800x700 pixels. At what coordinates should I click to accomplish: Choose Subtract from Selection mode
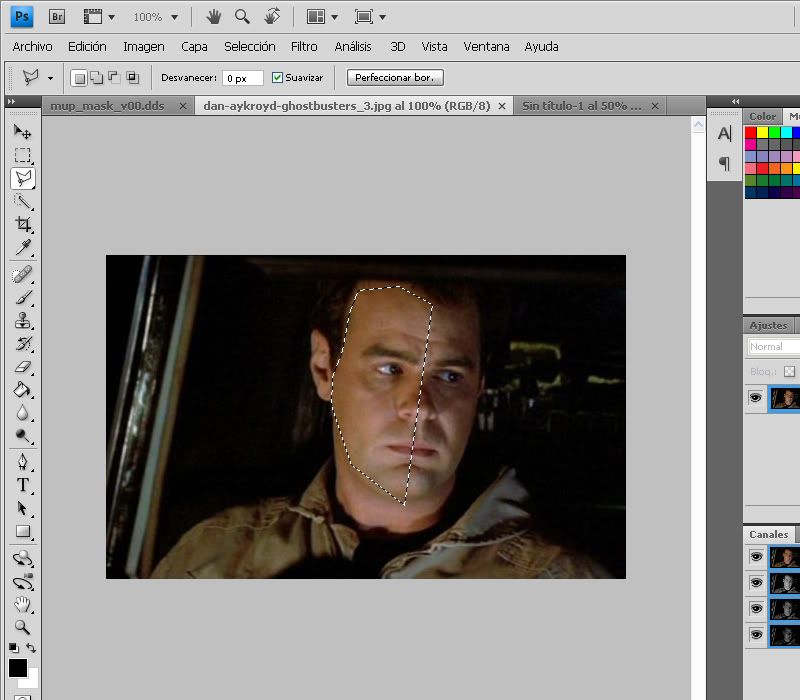click(x=114, y=78)
